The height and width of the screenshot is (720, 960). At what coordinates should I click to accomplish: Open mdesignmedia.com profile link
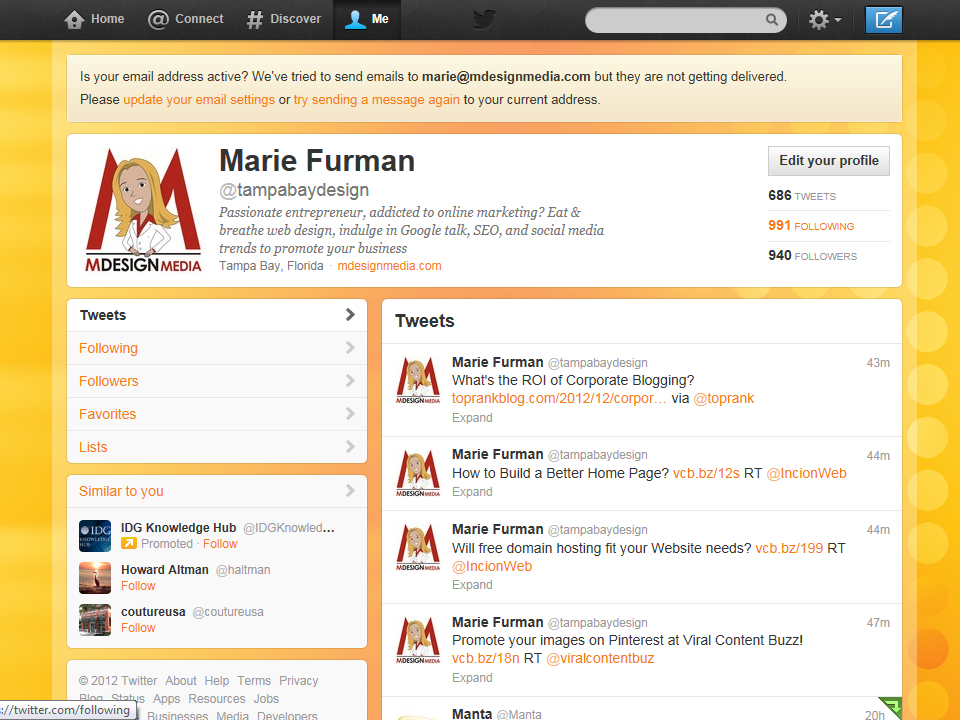pos(389,266)
